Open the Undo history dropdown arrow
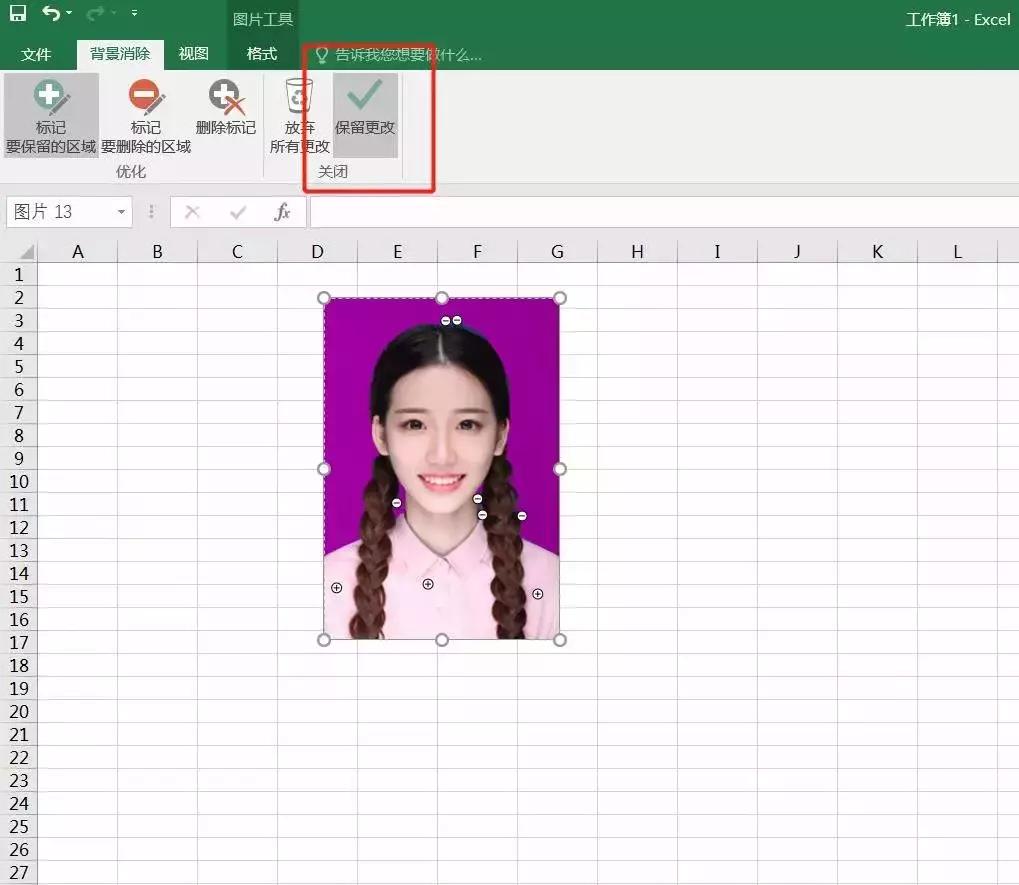Viewport: 1019px width, 885px height. tap(69, 14)
